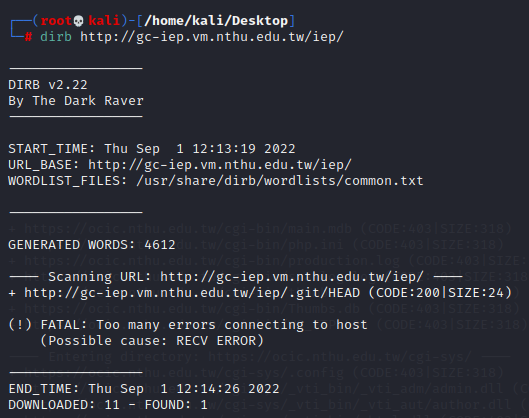Click the URL_BASE link
Screen dimensions: 529x418
click(x=220, y=165)
